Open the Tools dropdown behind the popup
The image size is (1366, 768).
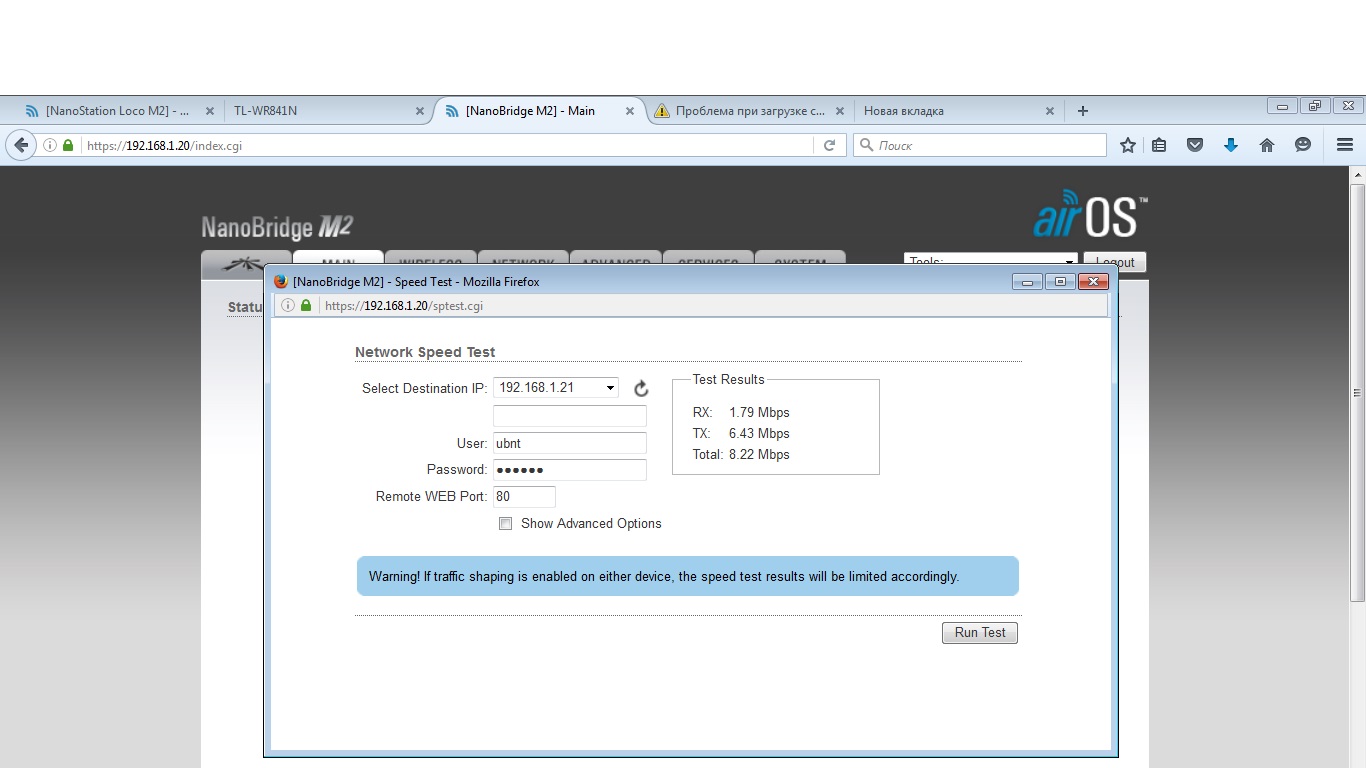991,259
